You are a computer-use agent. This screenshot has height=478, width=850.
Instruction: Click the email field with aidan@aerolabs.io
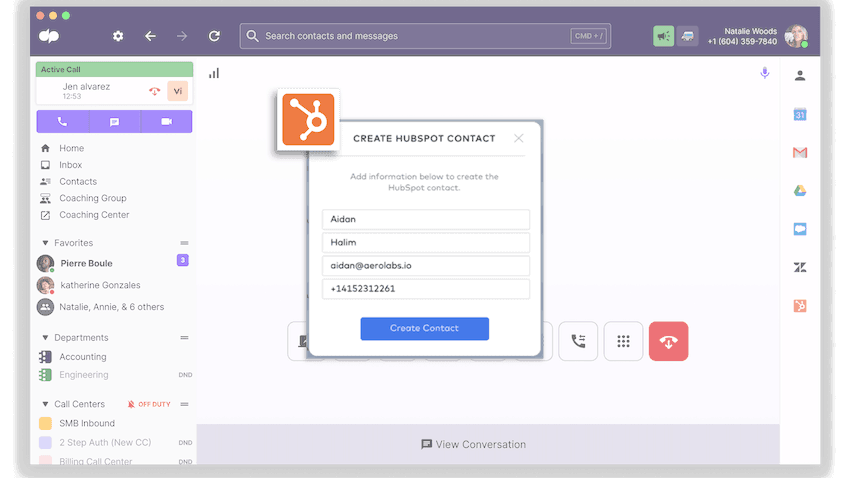(425, 266)
